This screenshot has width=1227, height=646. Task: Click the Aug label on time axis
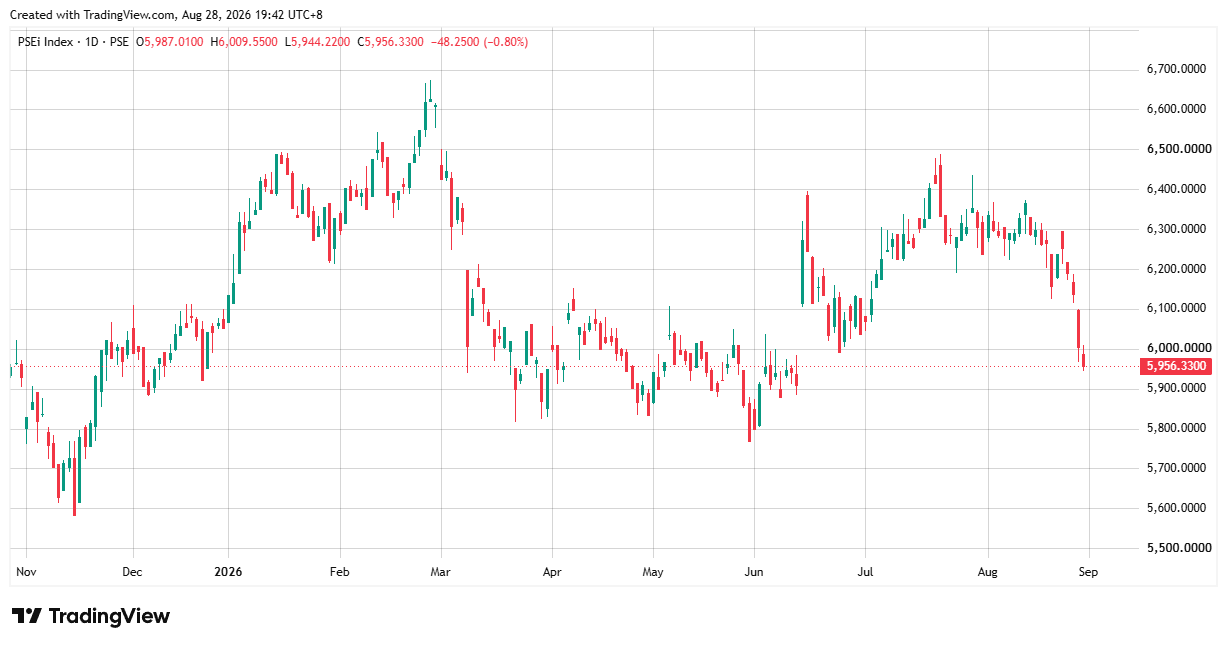[x=988, y=573]
